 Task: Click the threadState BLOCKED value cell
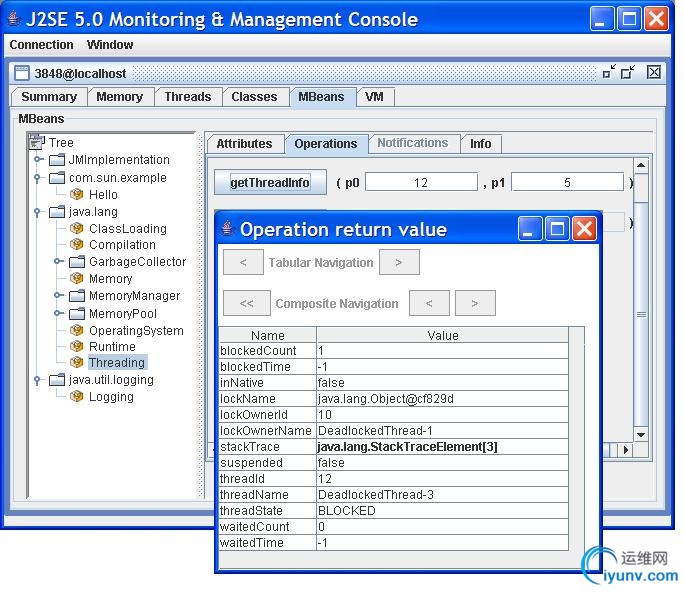point(442,511)
